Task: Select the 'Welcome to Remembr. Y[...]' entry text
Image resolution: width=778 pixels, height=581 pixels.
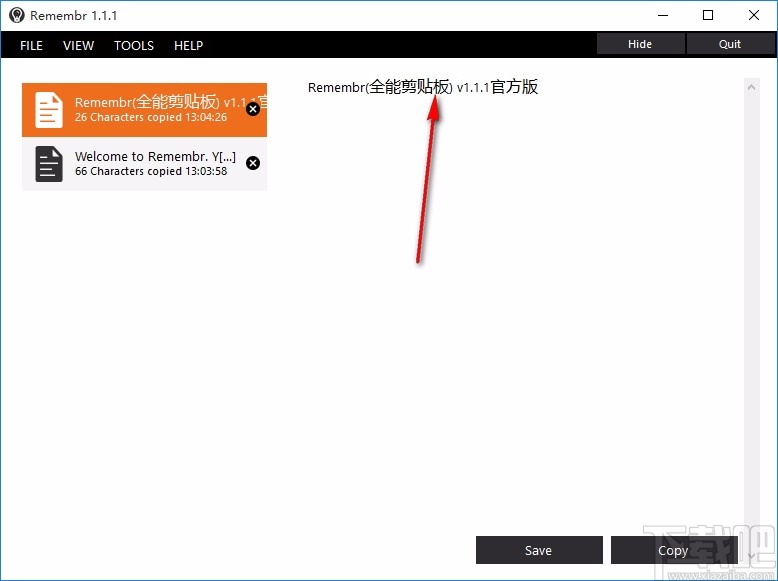Action: (x=155, y=157)
